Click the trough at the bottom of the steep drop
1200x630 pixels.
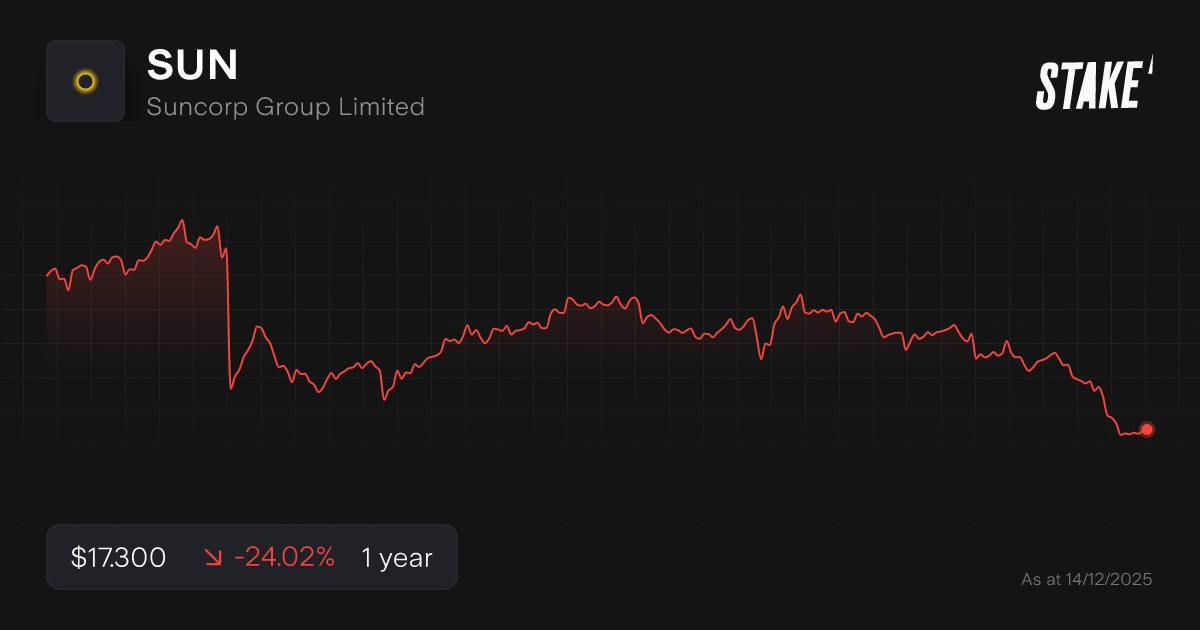click(x=231, y=387)
